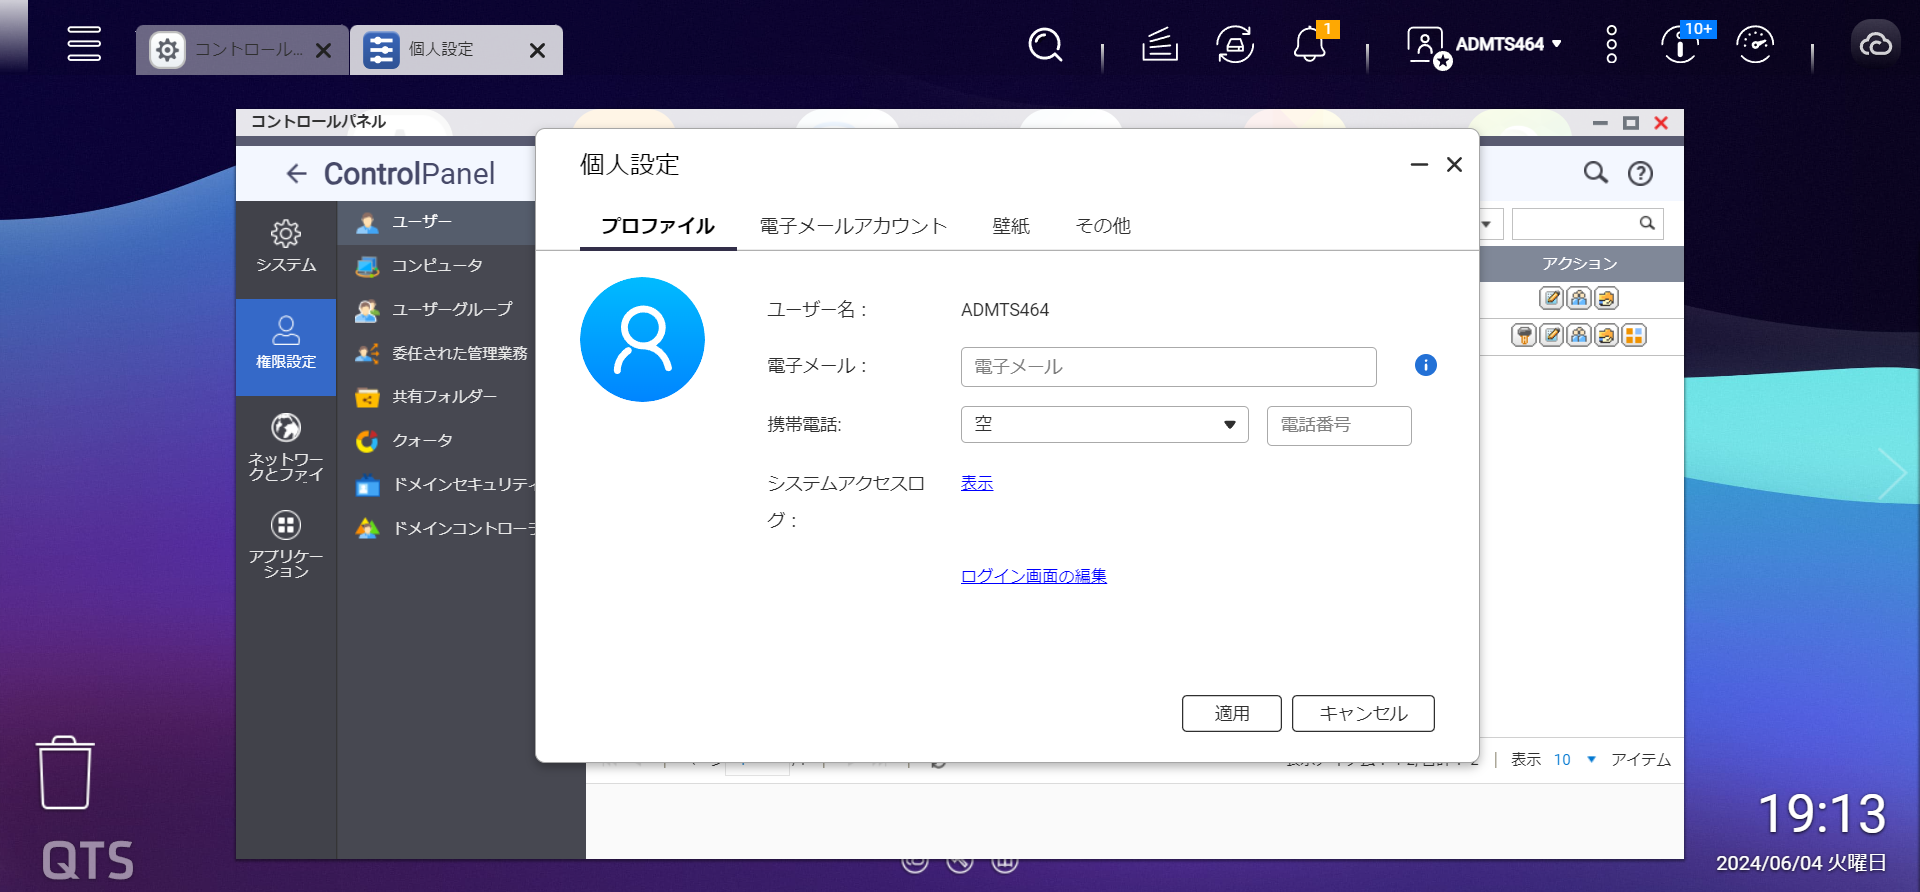The width and height of the screenshot is (1920, 892).
Task: Switch to the 電子メールアカウント tab
Action: point(853,226)
